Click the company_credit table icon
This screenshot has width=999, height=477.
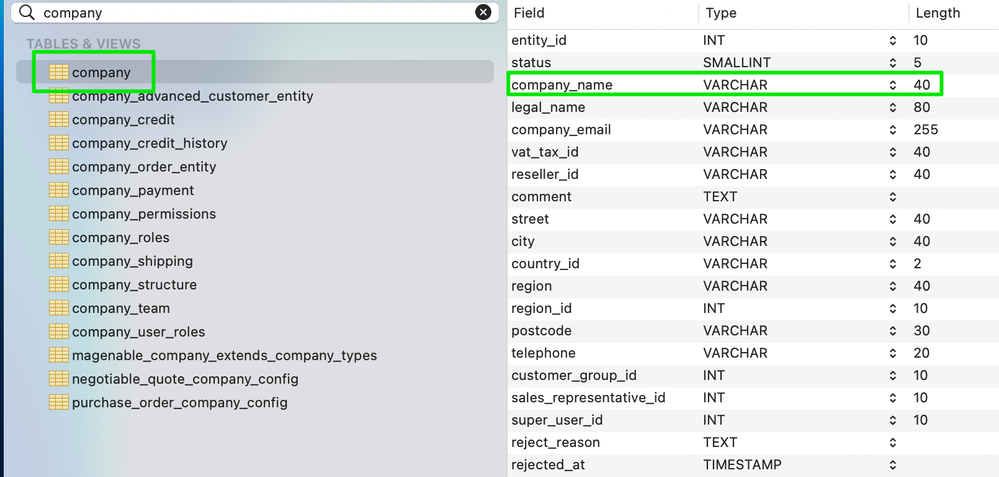(x=58, y=120)
